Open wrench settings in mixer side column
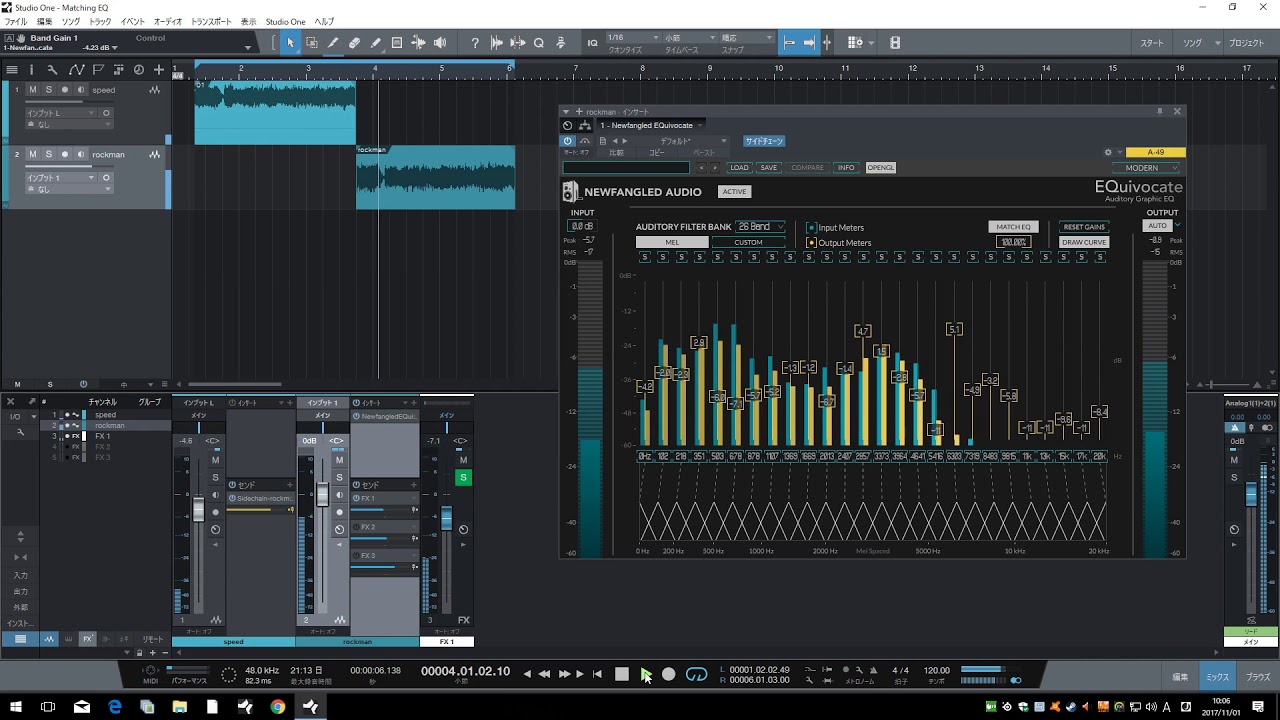The height and width of the screenshot is (720, 1280). coord(21,432)
